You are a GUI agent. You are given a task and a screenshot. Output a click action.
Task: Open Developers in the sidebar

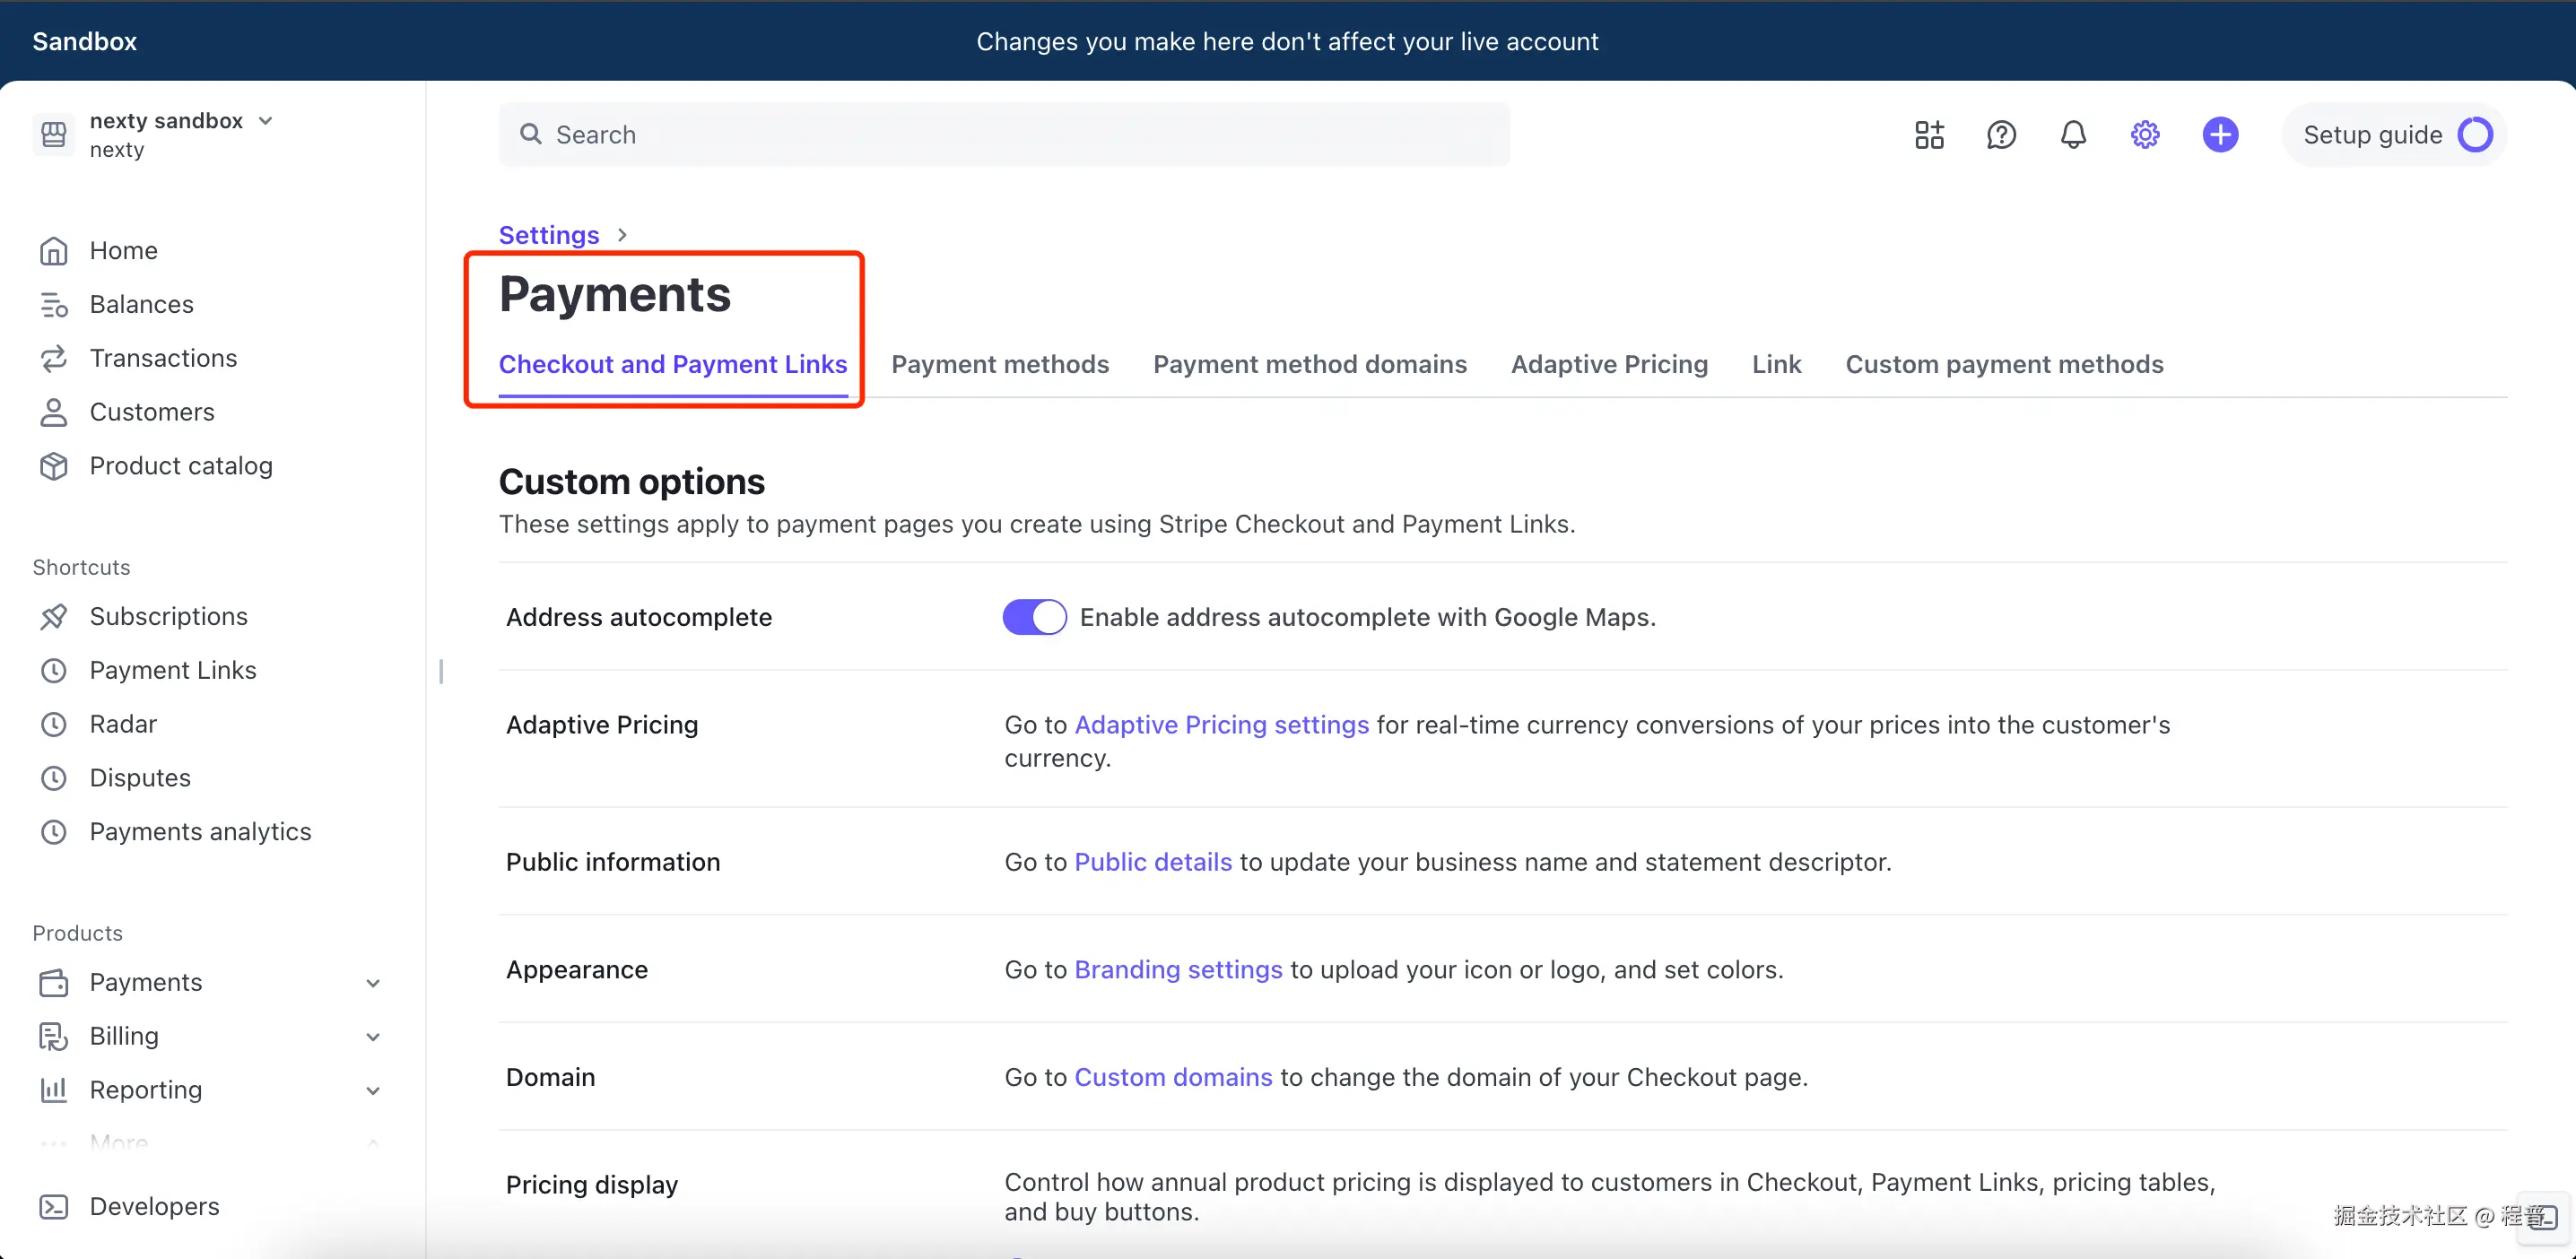pos(154,1206)
